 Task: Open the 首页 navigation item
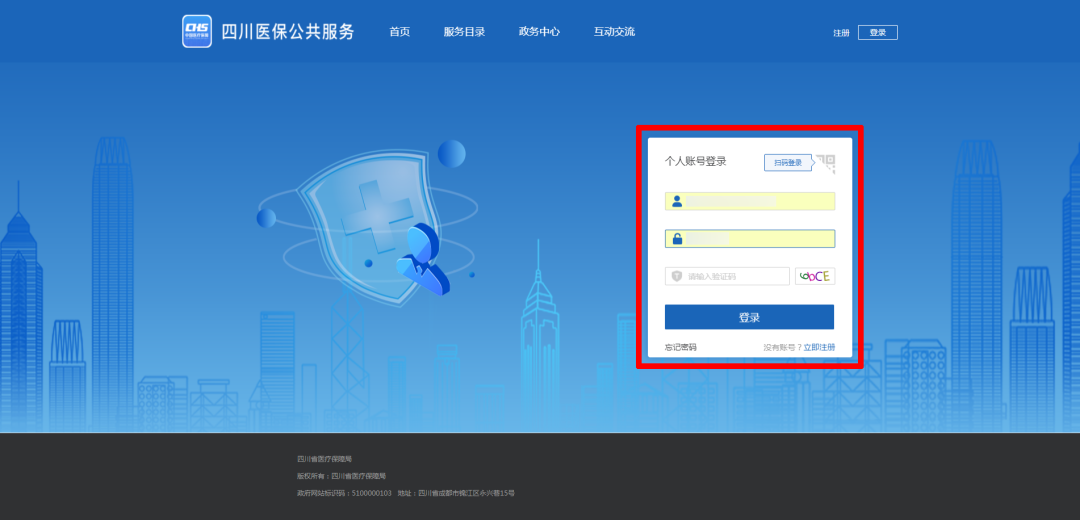[x=399, y=32]
